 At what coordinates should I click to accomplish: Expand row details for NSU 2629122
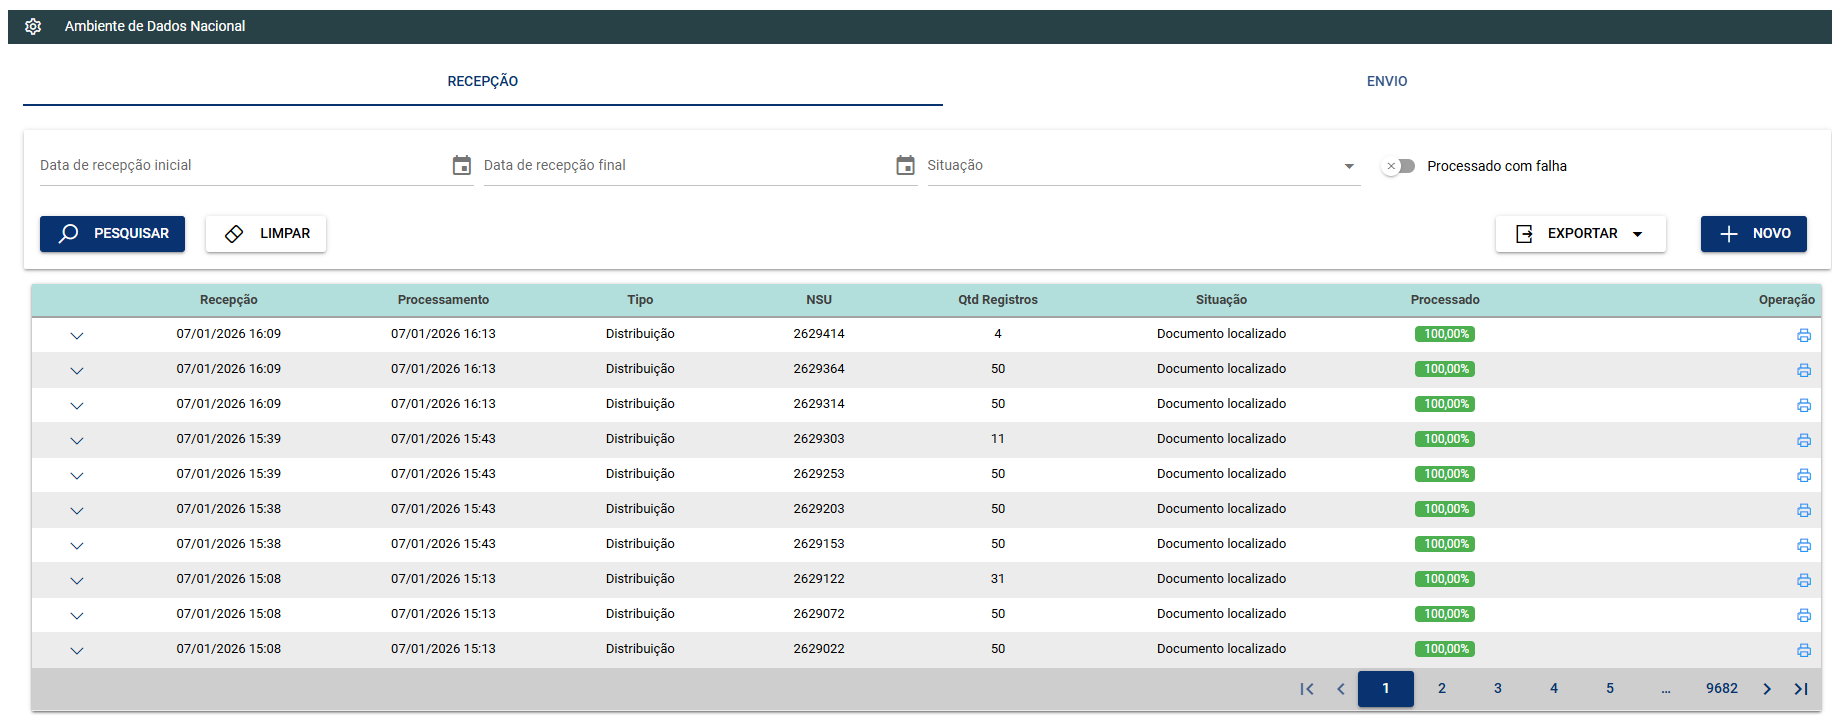(x=77, y=580)
